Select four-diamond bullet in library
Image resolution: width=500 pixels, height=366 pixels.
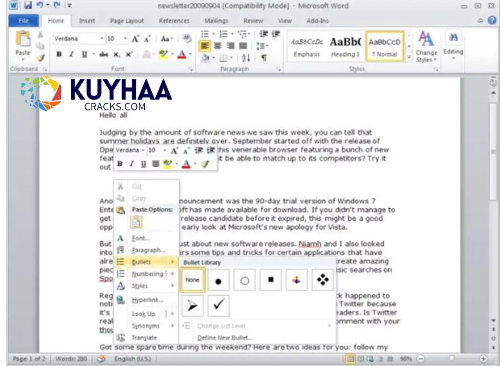(322, 280)
